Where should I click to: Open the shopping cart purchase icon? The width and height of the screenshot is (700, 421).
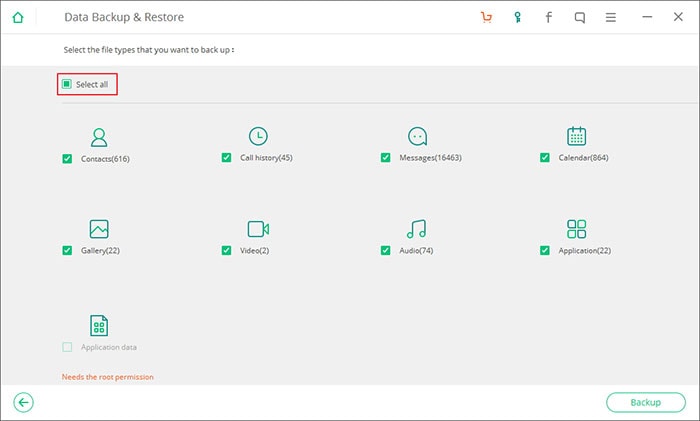[x=486, y=17]
